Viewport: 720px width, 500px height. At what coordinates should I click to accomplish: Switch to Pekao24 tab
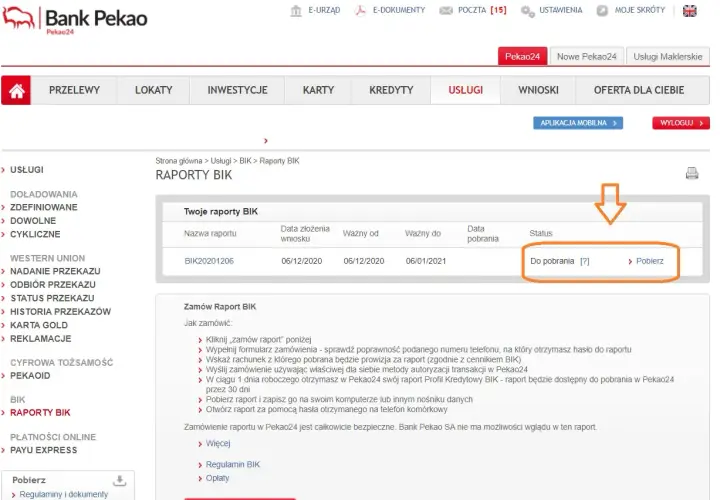tap(523, 56)
